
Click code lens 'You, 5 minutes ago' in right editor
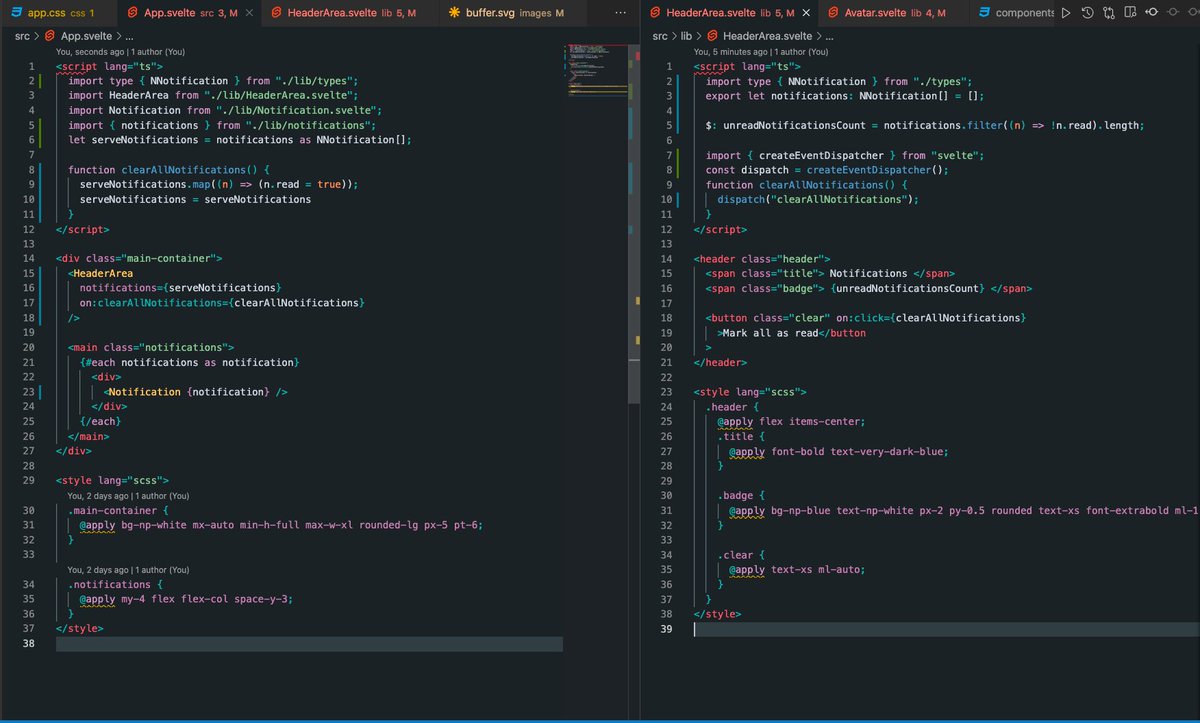(761, 52)
